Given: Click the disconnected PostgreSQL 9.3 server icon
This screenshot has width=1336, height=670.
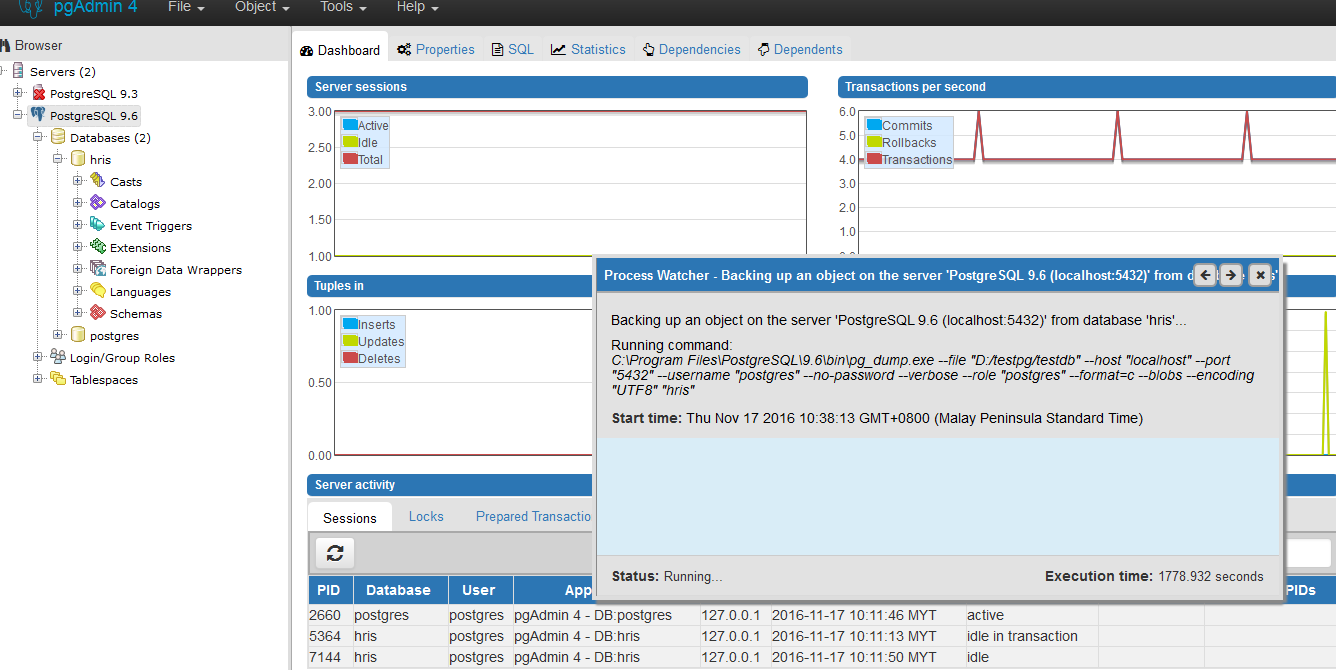Looking at the screenshot, I should tap(38, 93).
